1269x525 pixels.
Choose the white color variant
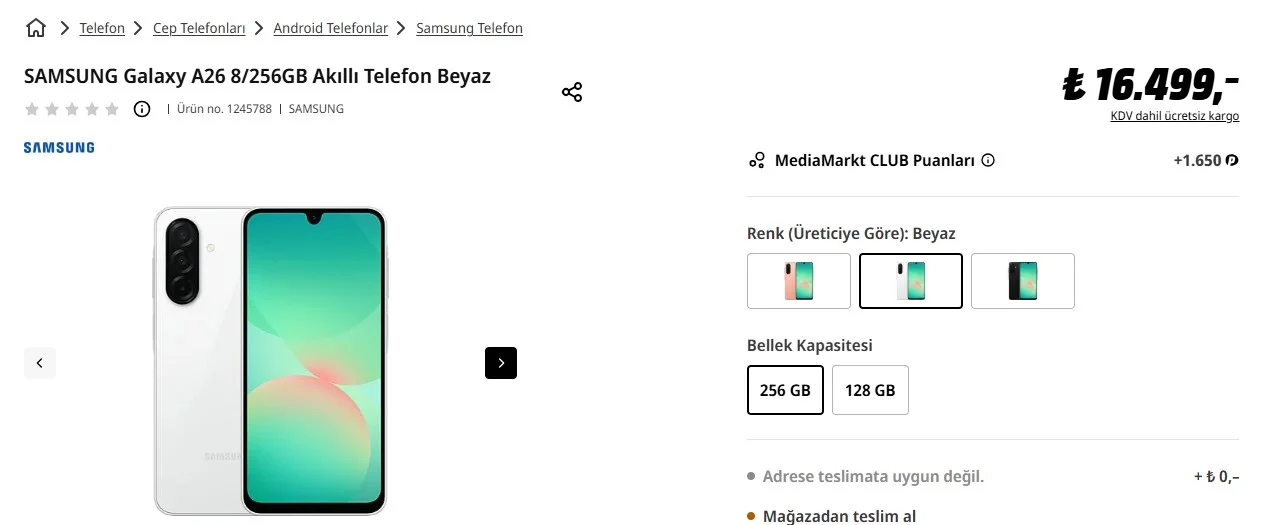911,281
